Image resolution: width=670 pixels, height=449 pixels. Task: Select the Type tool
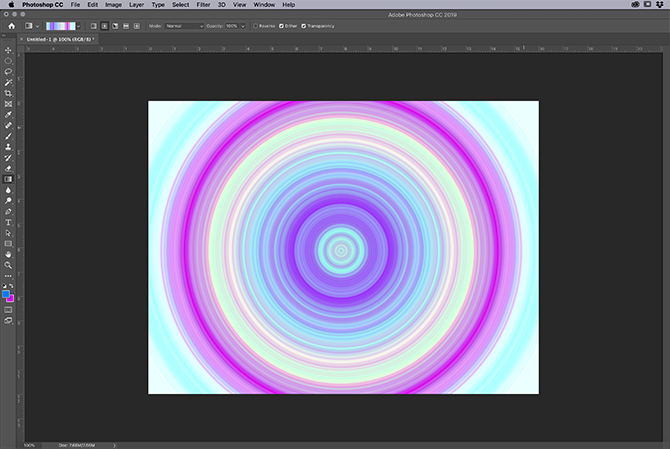click(8, 222)
